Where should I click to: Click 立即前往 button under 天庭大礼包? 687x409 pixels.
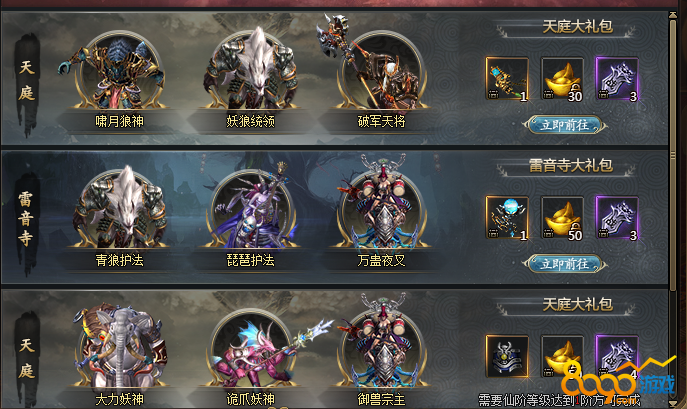[x=565, y=125]
